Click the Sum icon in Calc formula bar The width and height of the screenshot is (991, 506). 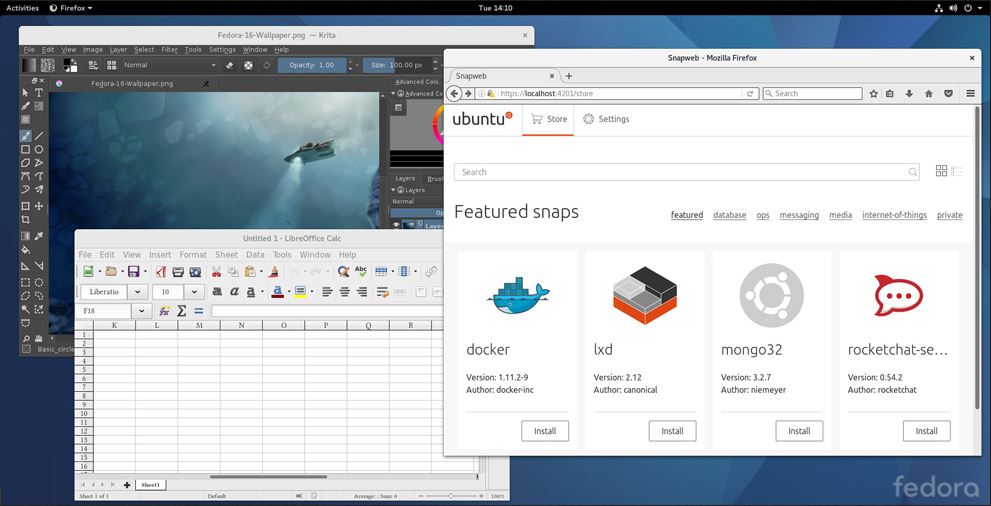[182, 311]
